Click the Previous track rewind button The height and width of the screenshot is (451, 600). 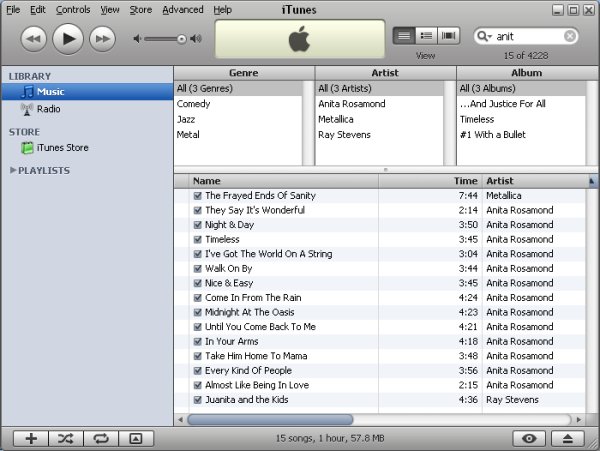(34, 39)
